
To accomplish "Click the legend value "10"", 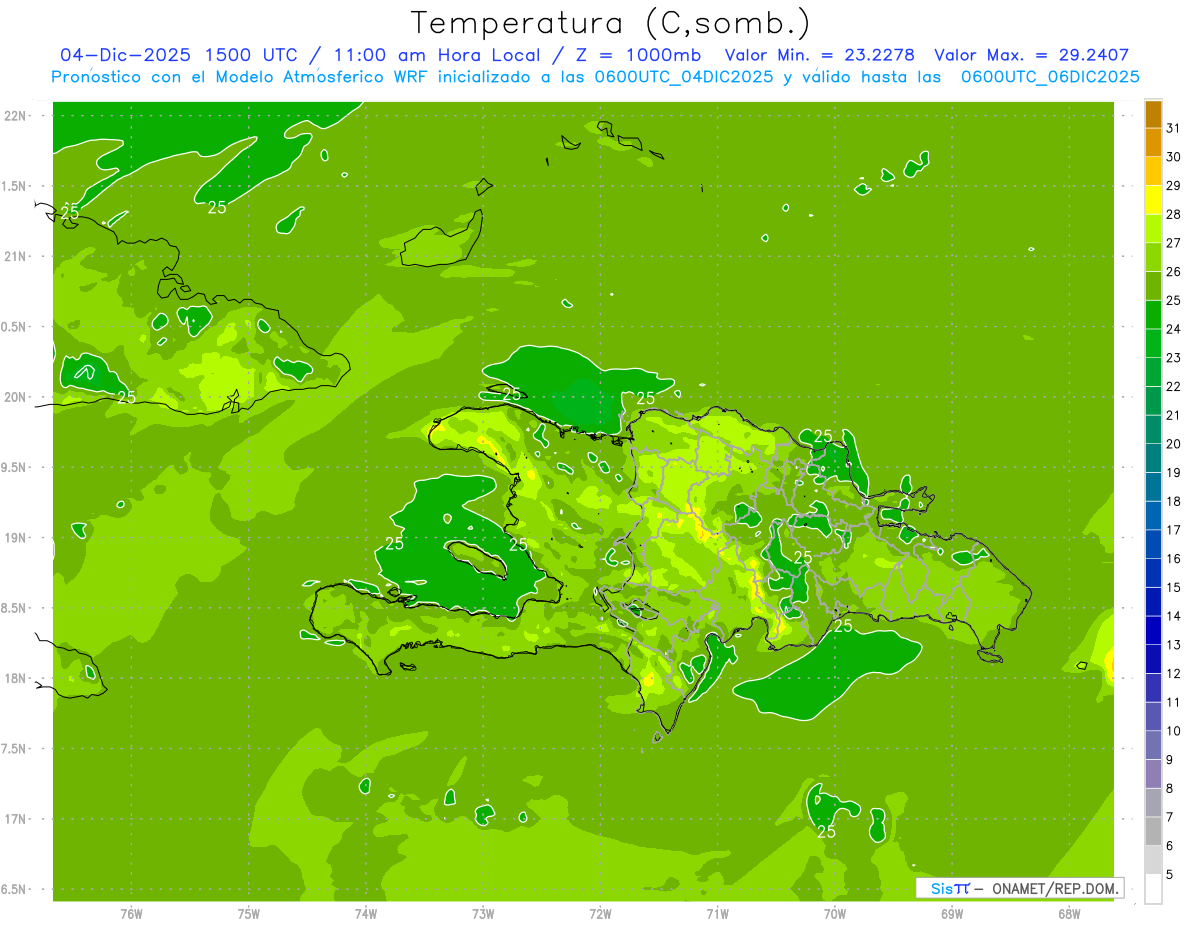I will click(x=1174, y=731).
